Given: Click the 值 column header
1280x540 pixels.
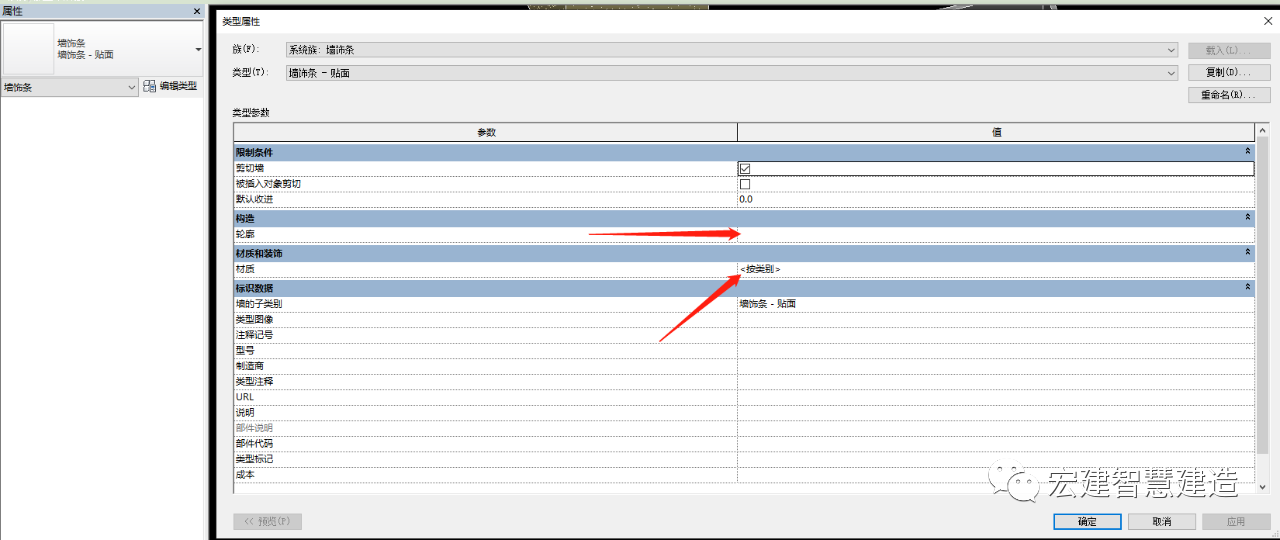Looking at the screenshot, I should [x=996, y=132].
